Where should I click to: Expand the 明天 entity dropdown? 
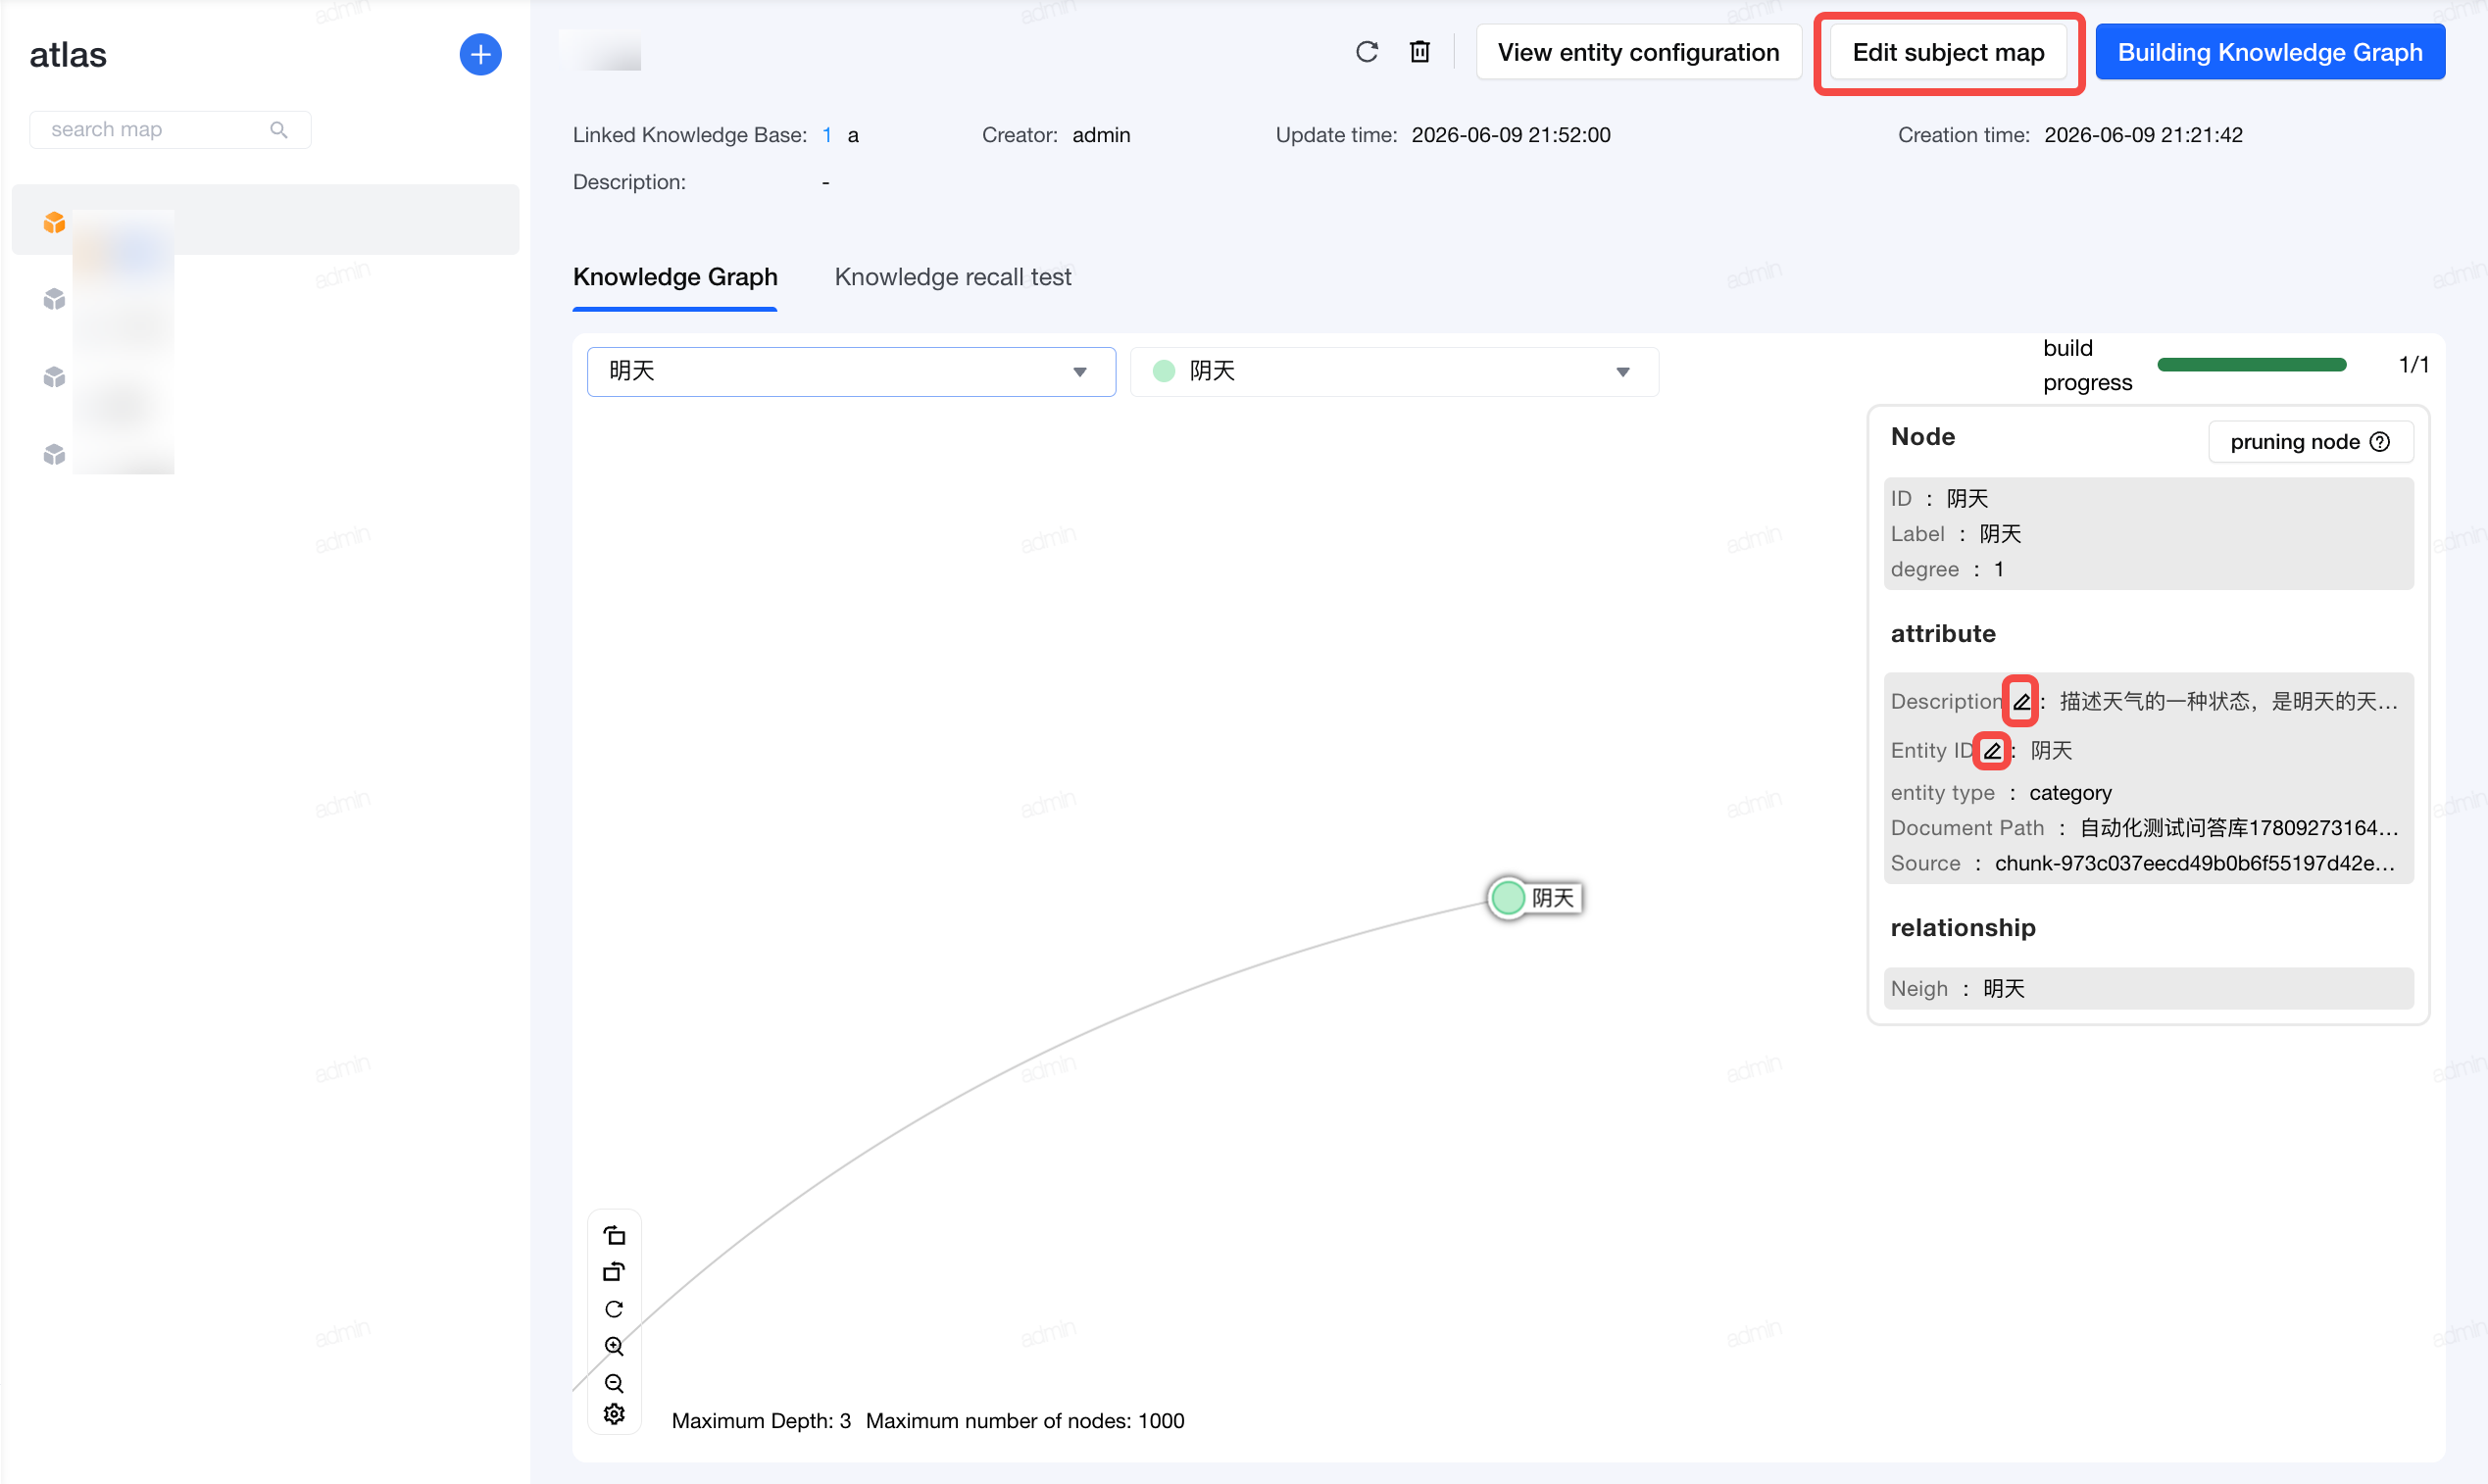[x=851, y=372]
